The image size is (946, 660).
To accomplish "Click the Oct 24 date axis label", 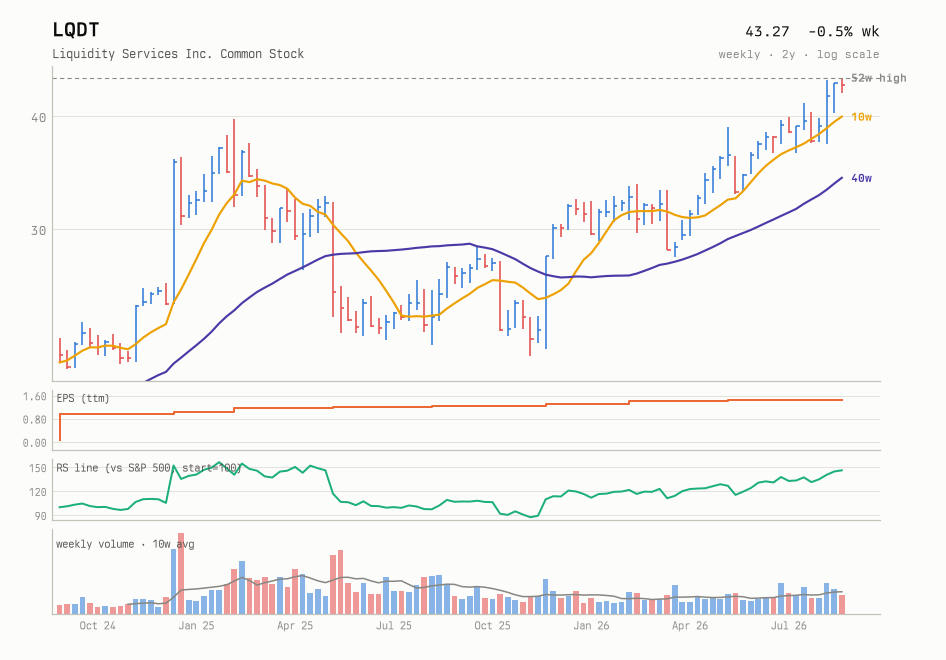I will (x=97, y=626).
